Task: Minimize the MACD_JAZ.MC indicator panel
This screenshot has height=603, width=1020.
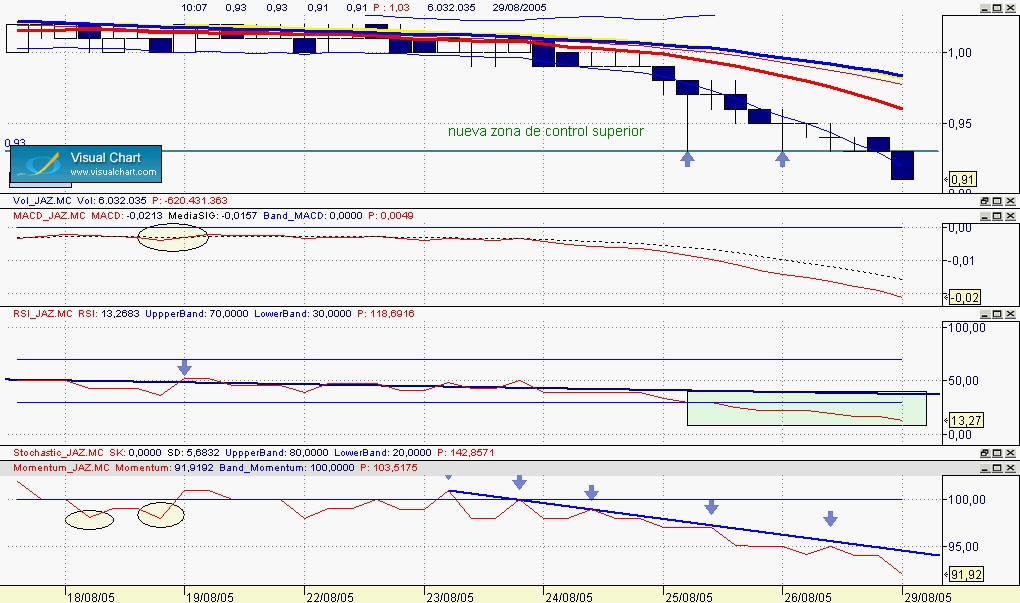Action: pos(984,215)
